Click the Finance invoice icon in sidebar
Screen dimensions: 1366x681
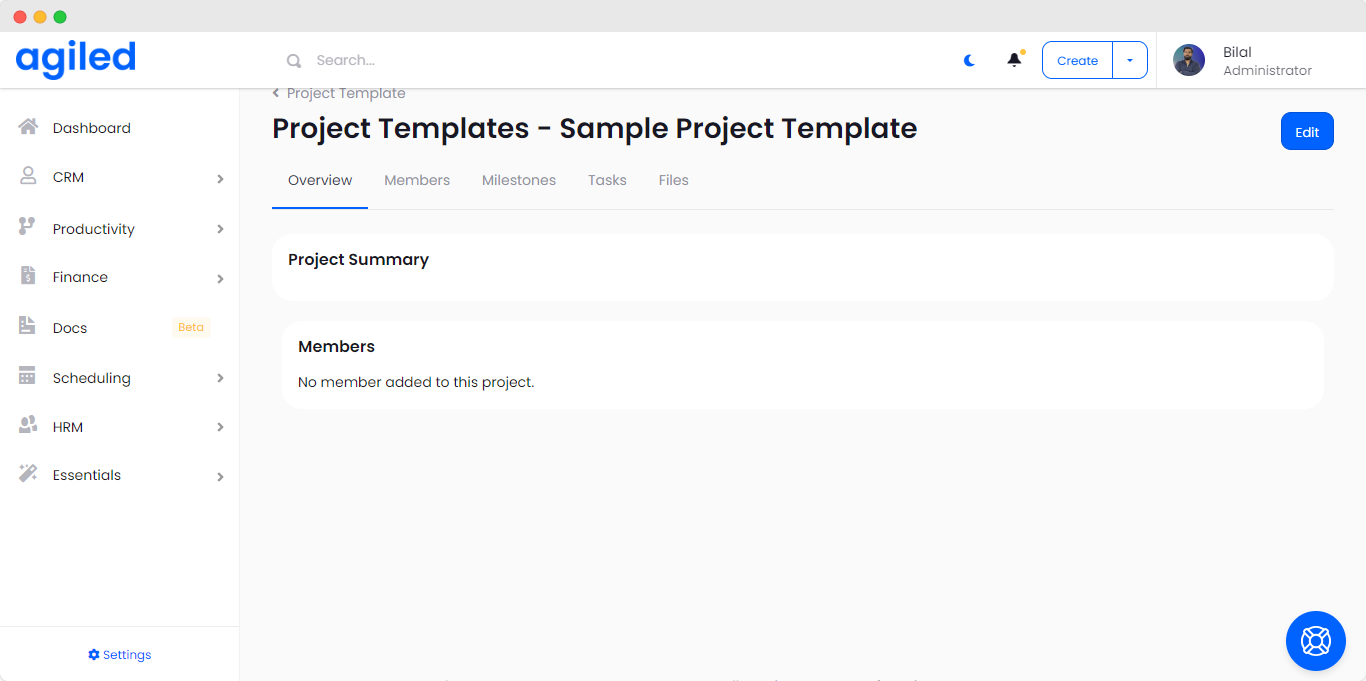28,276
